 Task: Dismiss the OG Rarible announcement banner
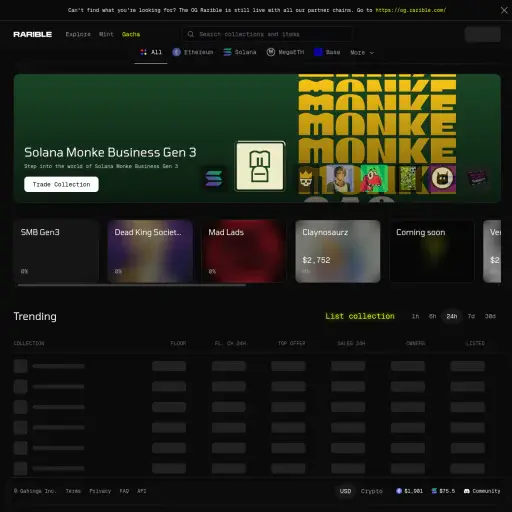[x=504, y=10]
